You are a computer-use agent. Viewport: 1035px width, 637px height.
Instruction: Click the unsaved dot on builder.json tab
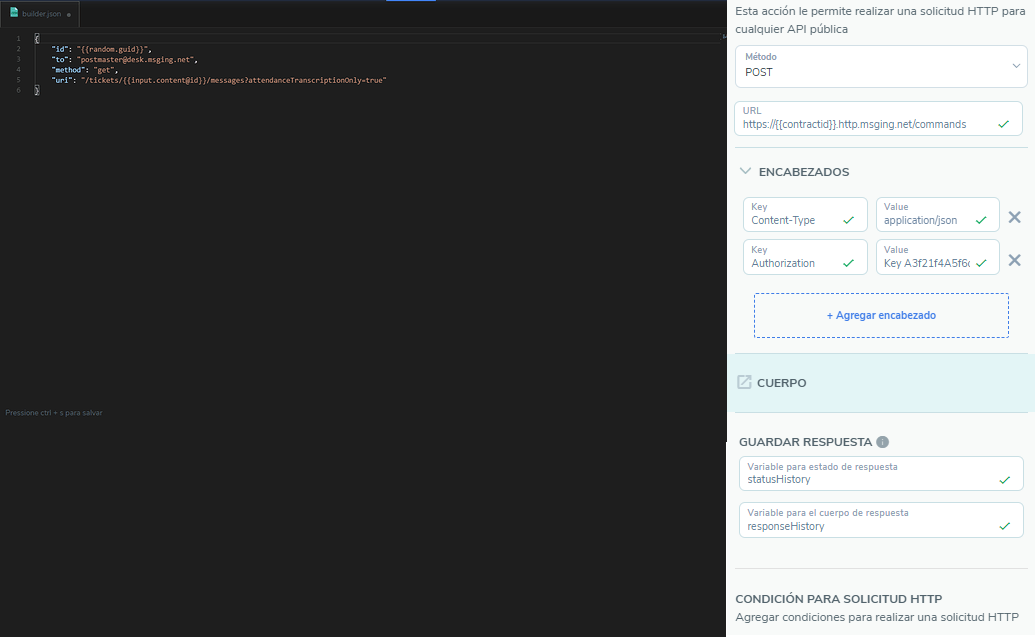69,15
